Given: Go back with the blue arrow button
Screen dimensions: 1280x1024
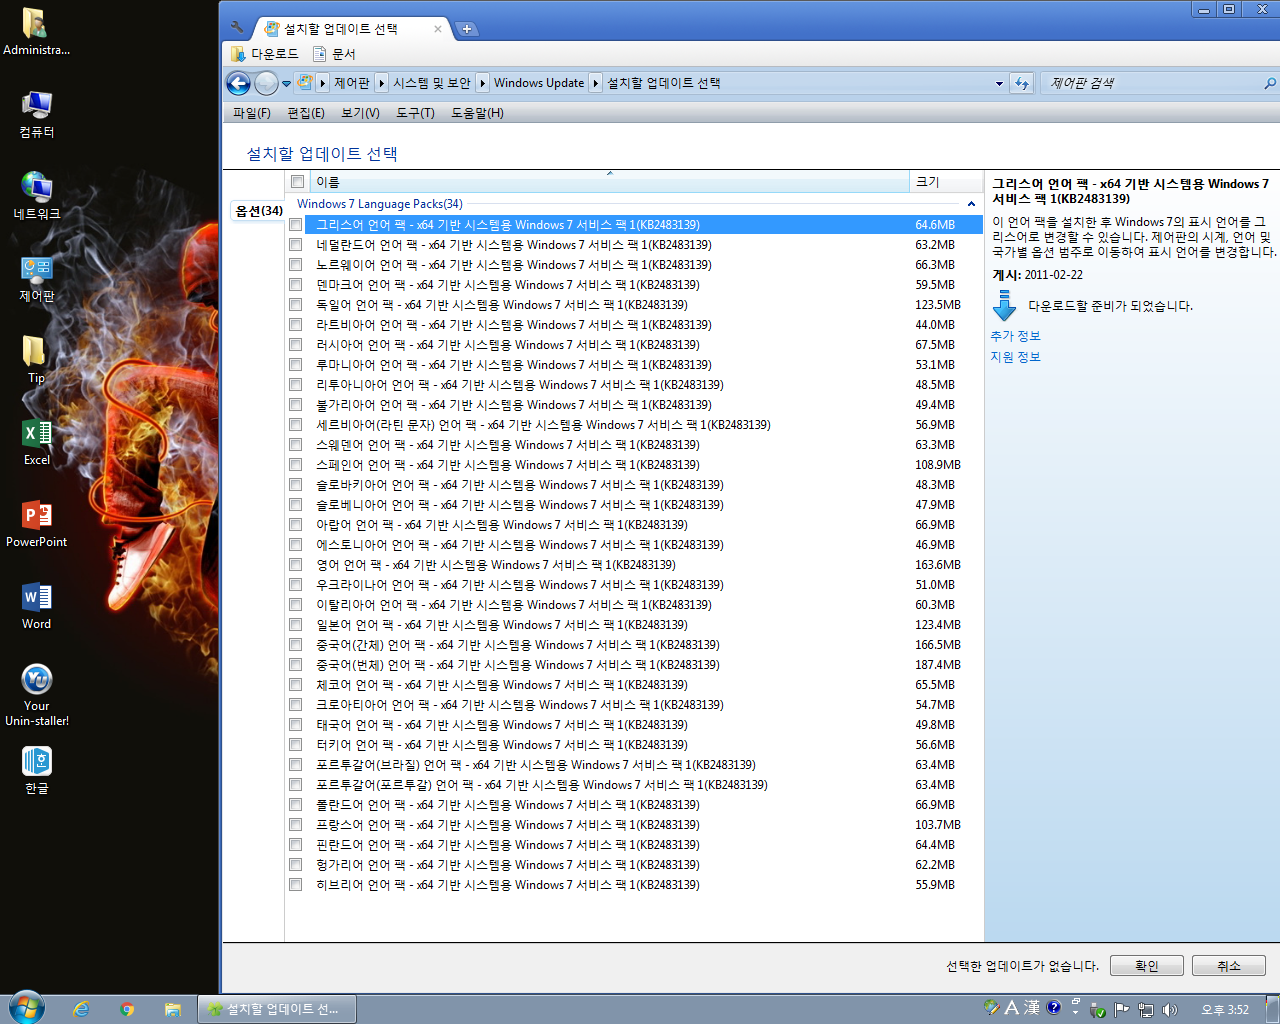Looking at the screenshot, I should [238, 83].
